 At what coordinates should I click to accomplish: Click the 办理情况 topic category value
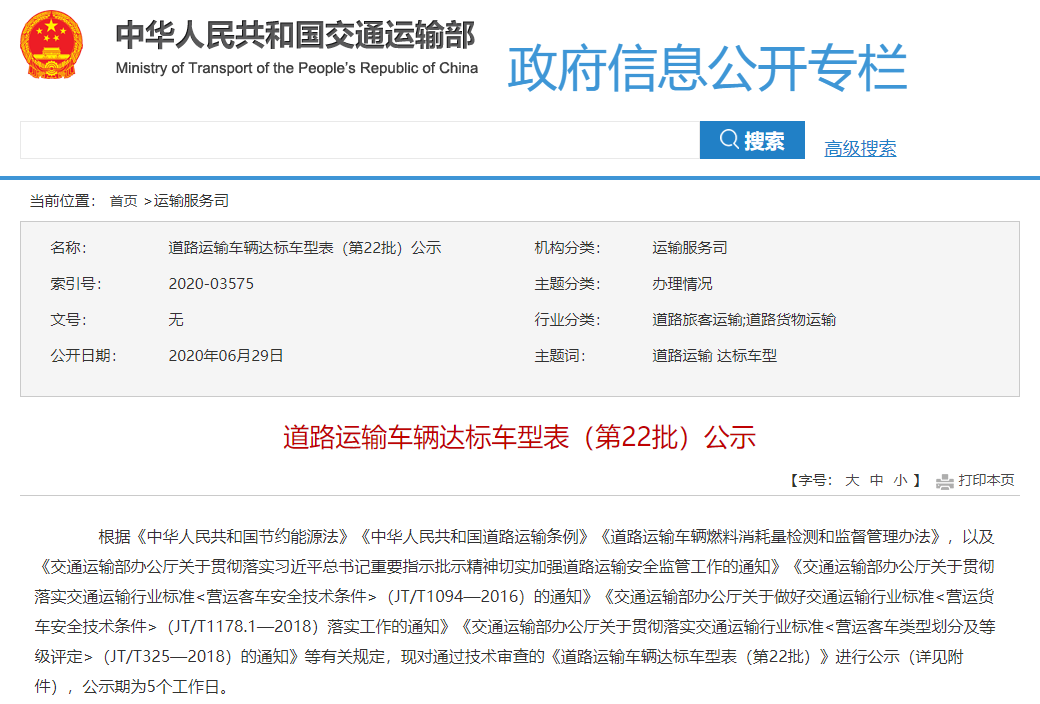(x=682, y=284)
